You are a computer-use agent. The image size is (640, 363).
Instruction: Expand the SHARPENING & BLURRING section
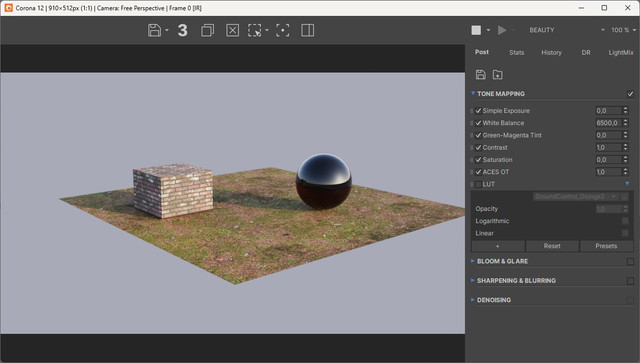[473, 280]
